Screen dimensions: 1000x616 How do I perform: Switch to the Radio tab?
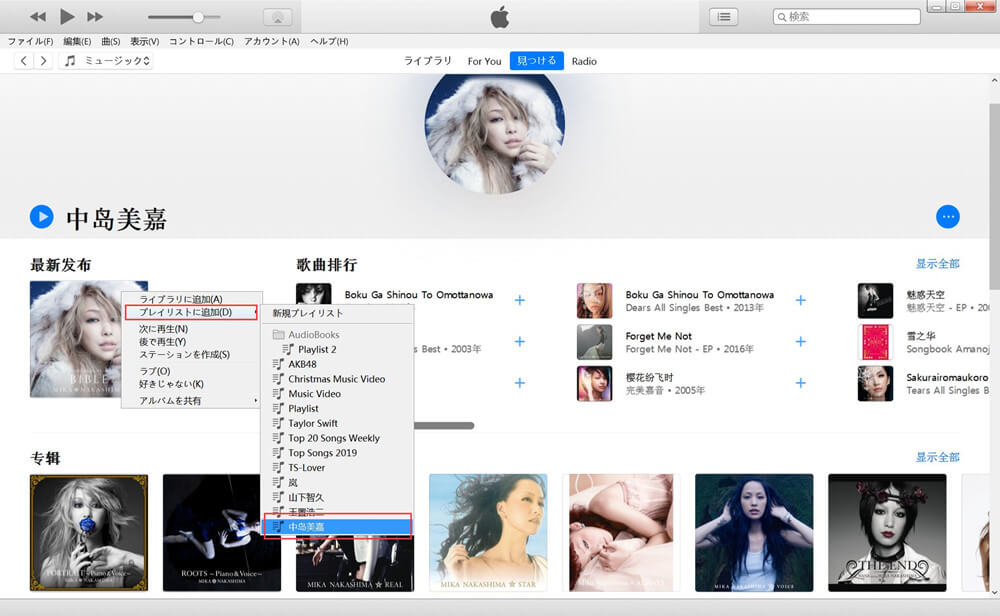click(x=584, y=61)
